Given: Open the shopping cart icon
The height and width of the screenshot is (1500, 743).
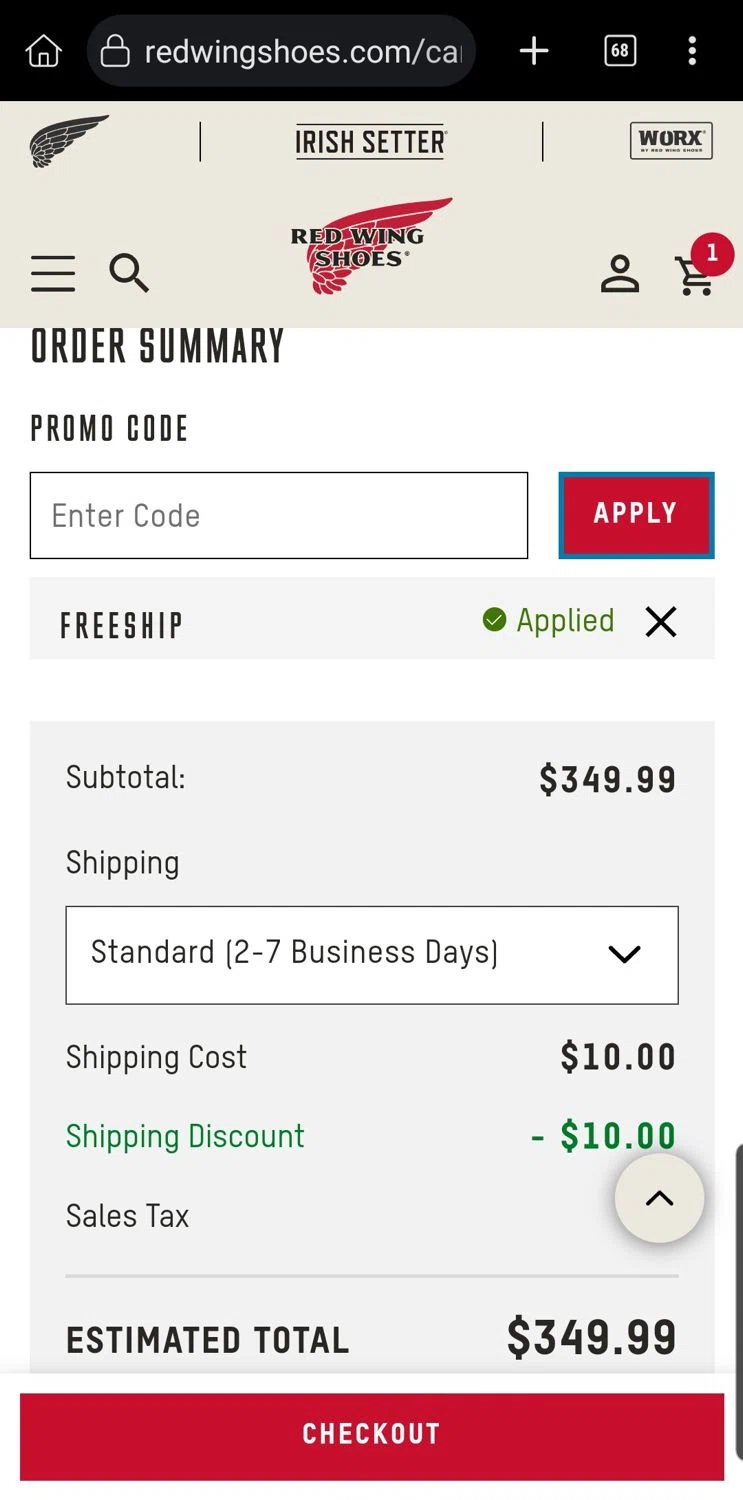Looking at the screenshot, I should coord(696,275).
